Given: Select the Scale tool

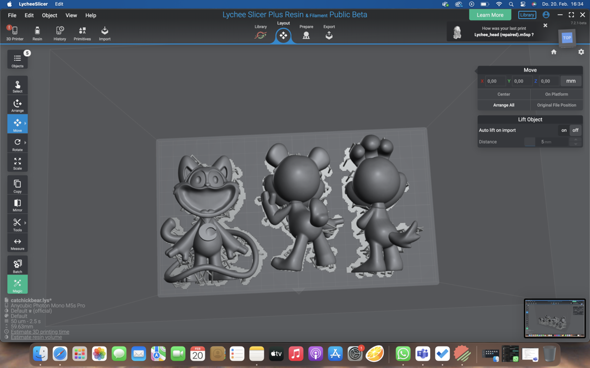Looking at the screenshot, I should point(17,163).
